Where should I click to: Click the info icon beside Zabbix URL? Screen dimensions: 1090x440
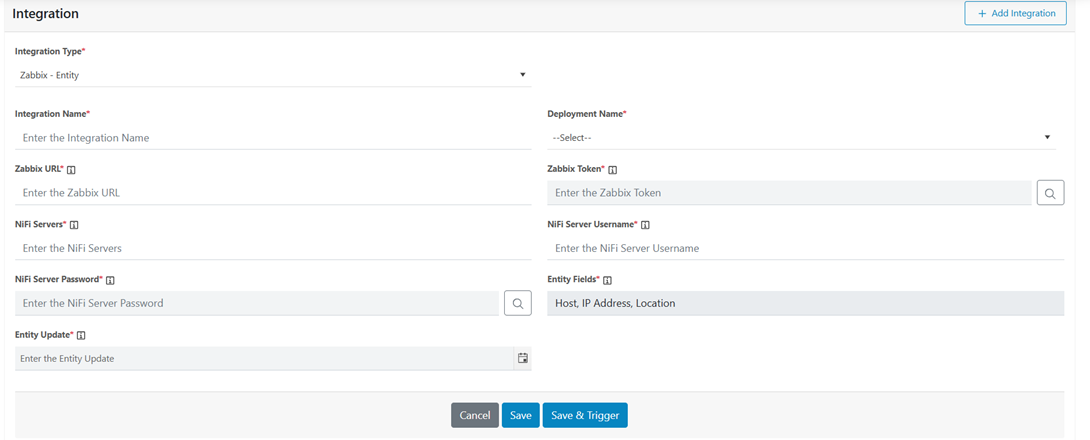tap(71, 170)
